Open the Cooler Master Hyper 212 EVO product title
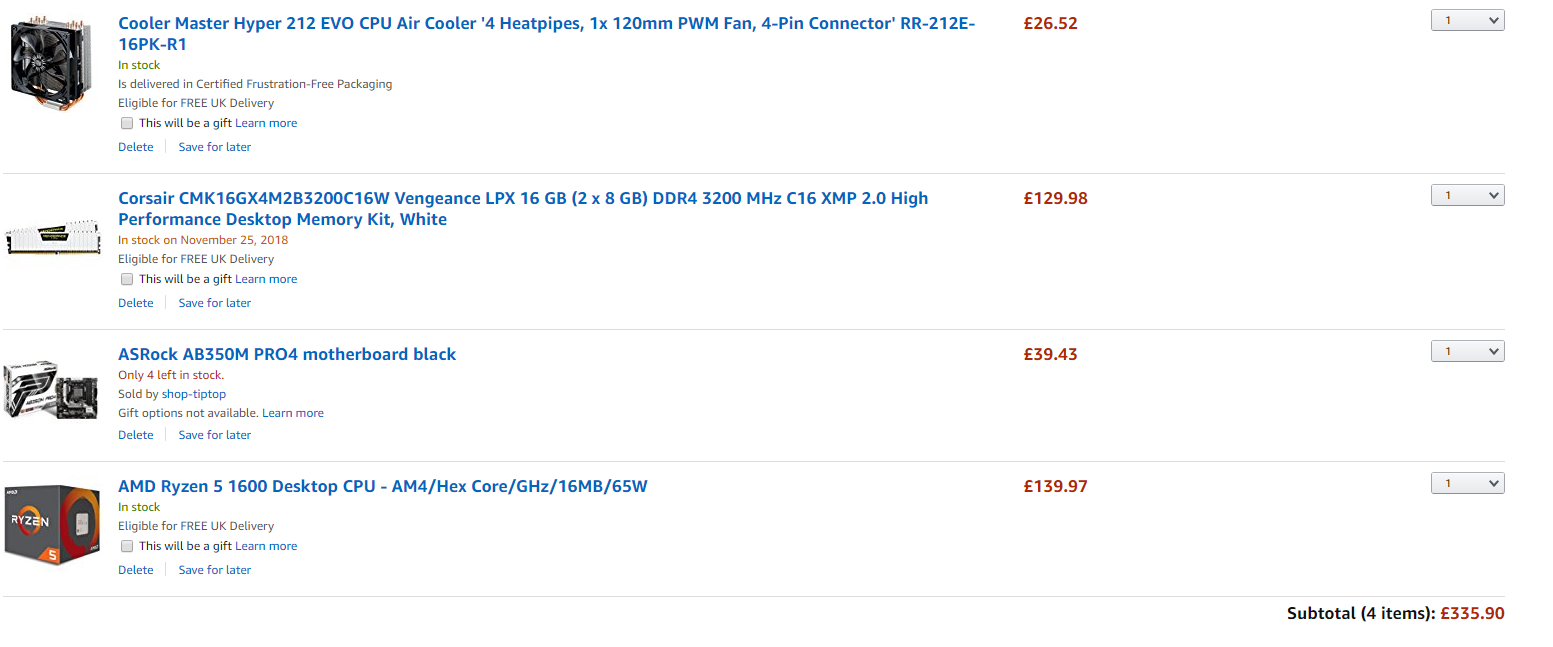Viewport: 1553px width, 647px height. tap(546, 23)
